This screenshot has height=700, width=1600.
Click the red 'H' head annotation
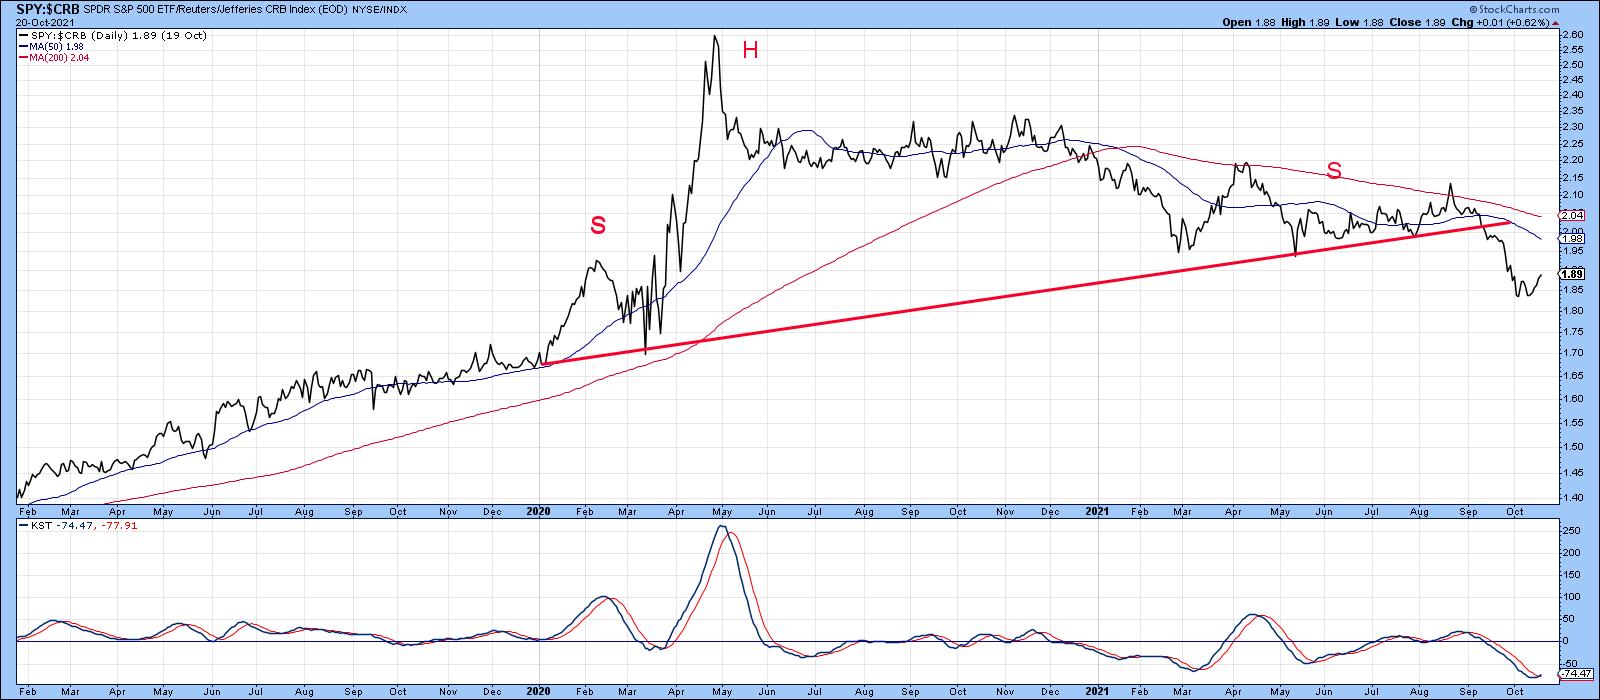749,50
